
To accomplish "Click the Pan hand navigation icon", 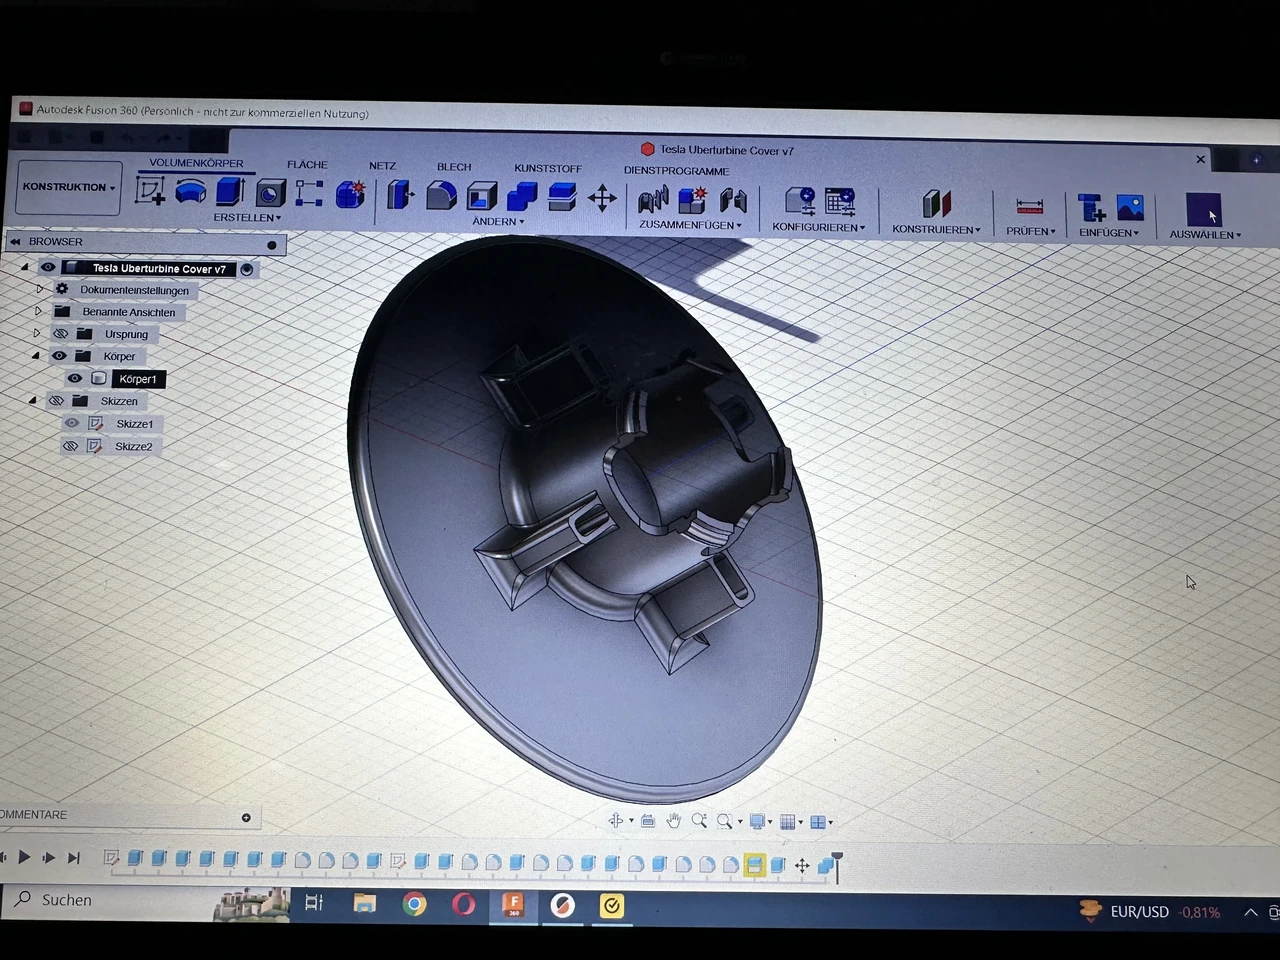I will pos(674,821).
